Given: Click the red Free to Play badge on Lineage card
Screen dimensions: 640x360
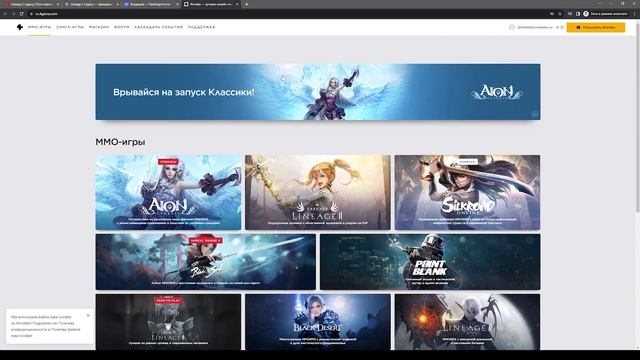Looking at the screenshot, I should click(168, 300).
